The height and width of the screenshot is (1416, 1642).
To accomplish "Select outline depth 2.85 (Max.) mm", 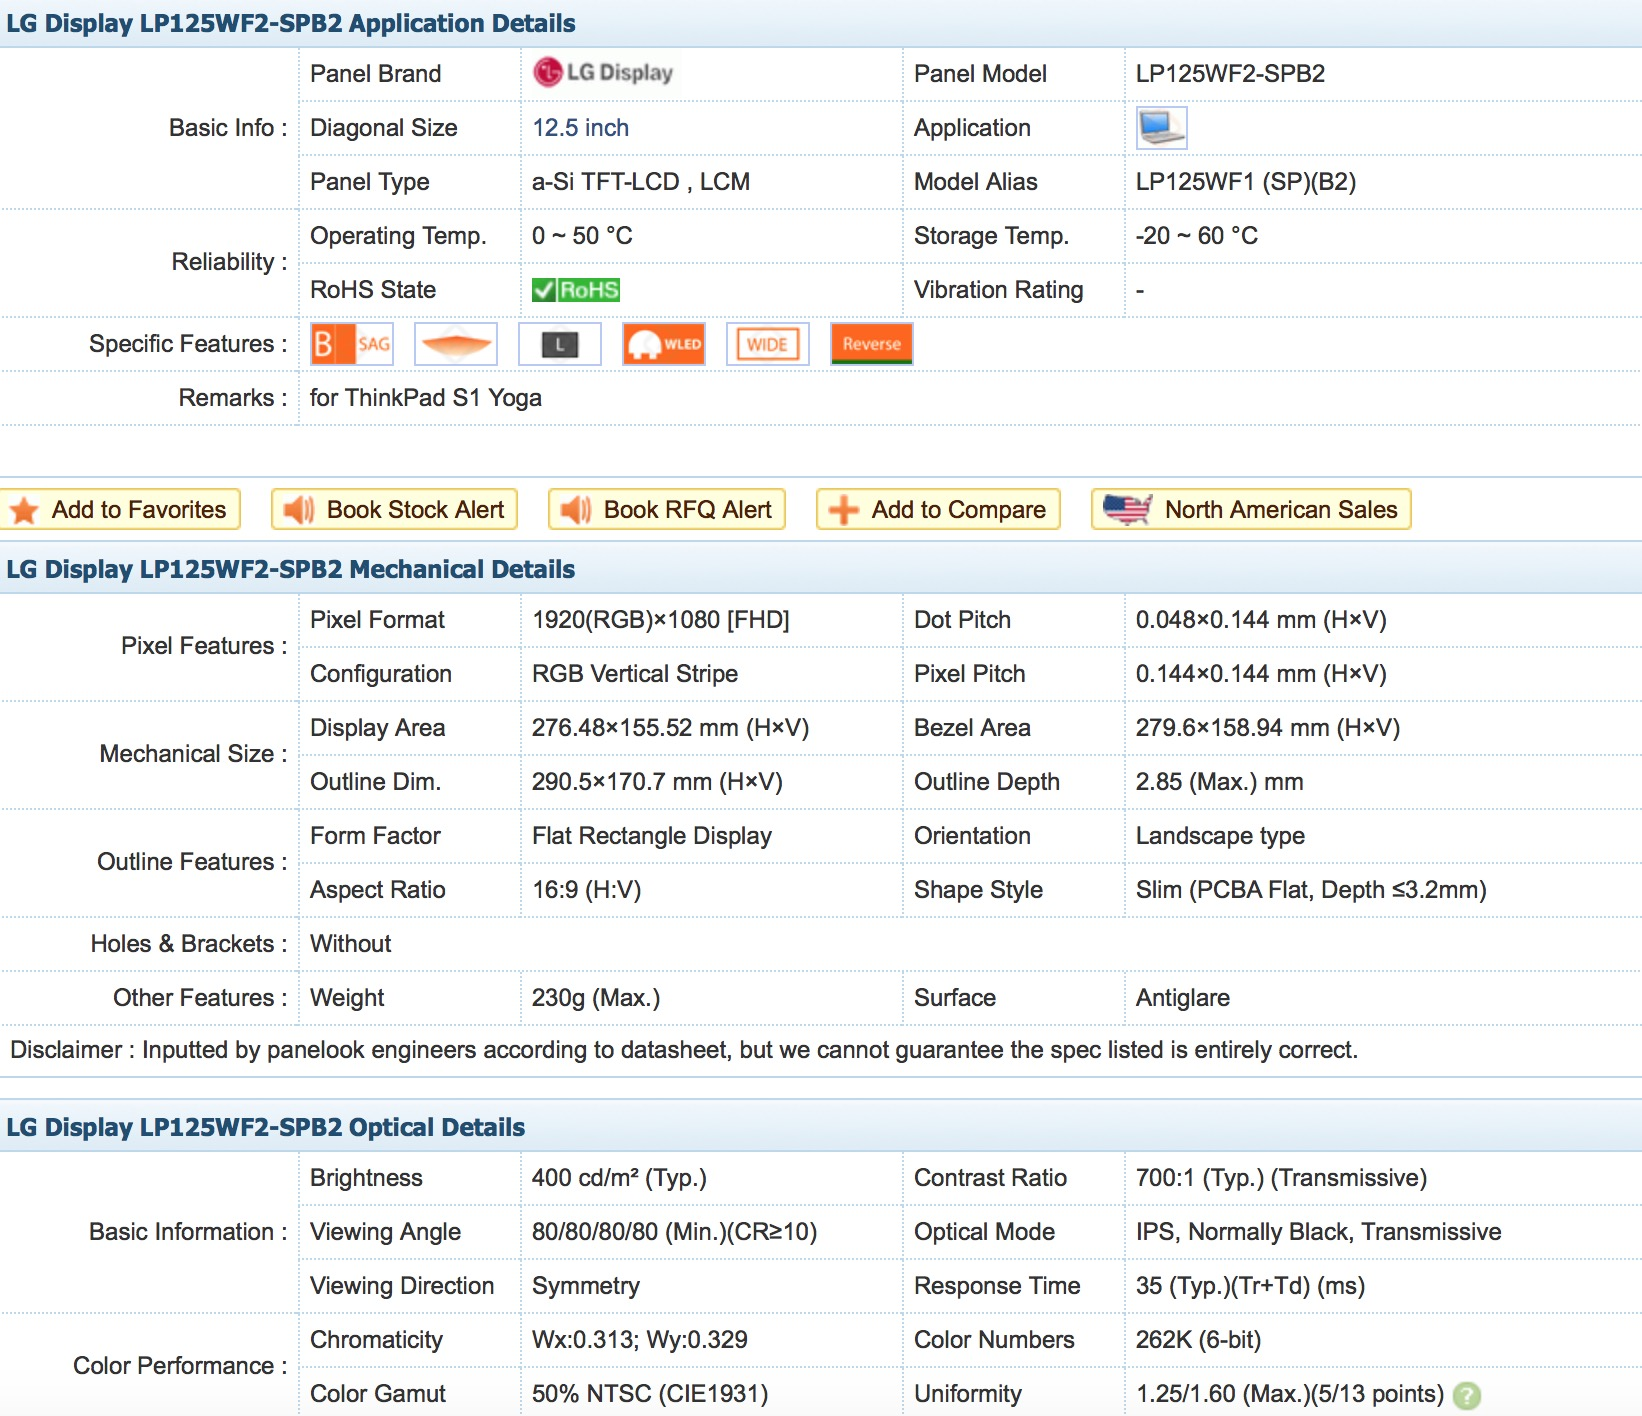I will [x=1220, y=782].
